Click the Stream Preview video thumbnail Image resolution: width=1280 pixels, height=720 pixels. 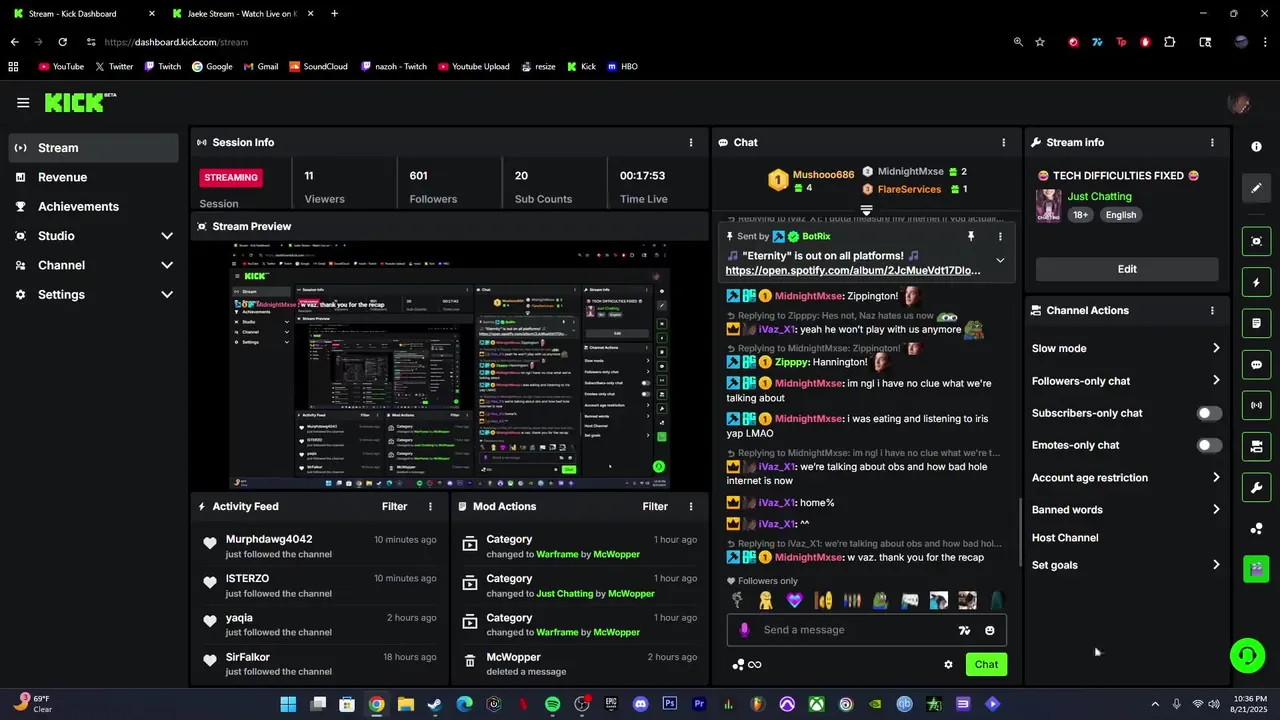[x=448, y=365]
